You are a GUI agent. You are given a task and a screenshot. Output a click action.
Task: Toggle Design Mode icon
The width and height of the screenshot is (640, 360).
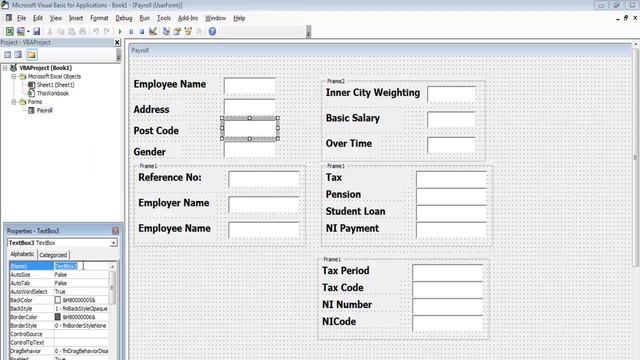(x=153, y=31)
